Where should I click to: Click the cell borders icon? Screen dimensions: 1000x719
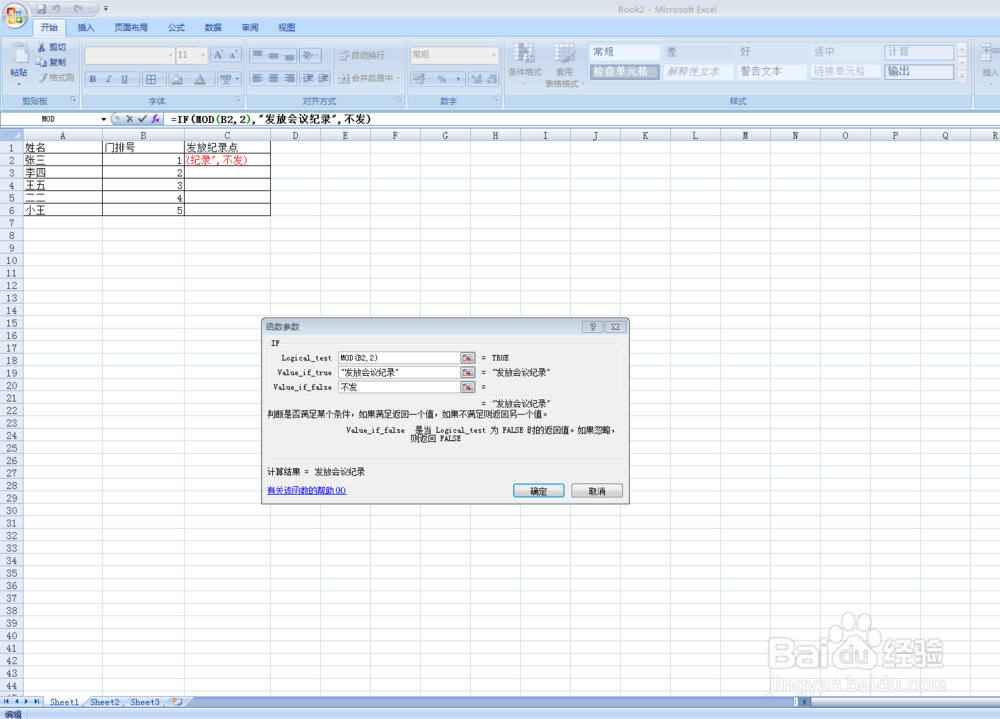pos(151,79)
